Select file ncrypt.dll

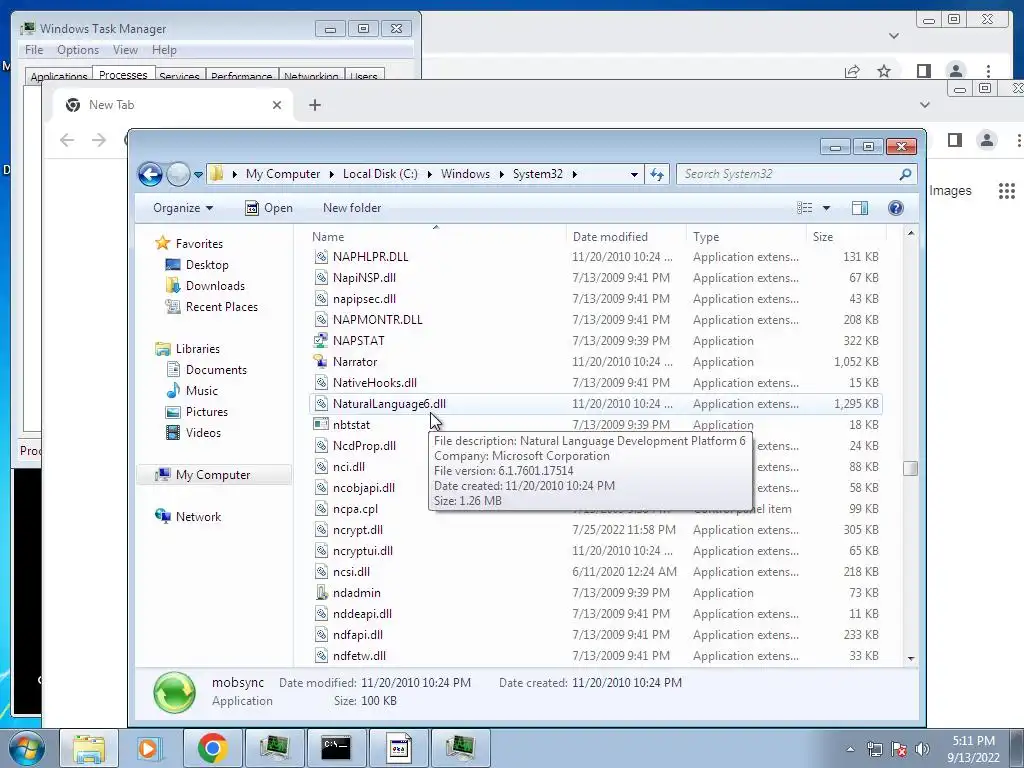(x=357, y=530)
